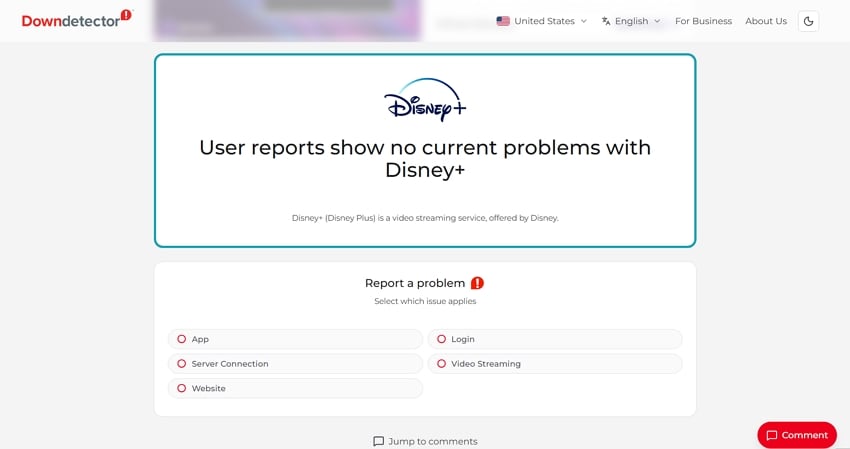Follow the Jump to comments link

coord(426,441)
